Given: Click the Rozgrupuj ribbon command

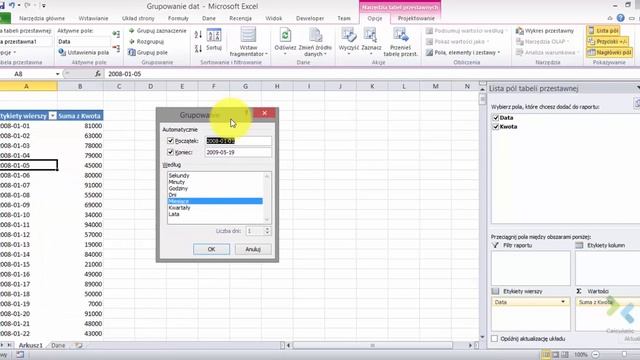Looking at the screenshot, I should point(147,42).
